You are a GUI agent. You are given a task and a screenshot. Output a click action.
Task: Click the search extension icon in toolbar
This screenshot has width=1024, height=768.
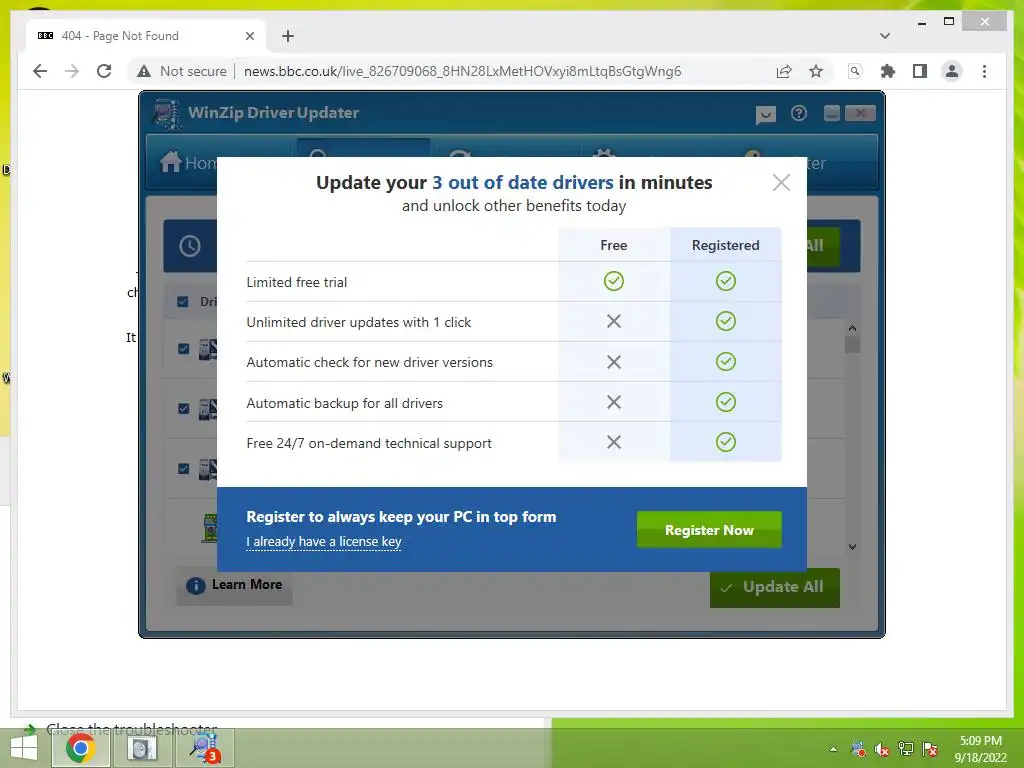coord(855,71)
